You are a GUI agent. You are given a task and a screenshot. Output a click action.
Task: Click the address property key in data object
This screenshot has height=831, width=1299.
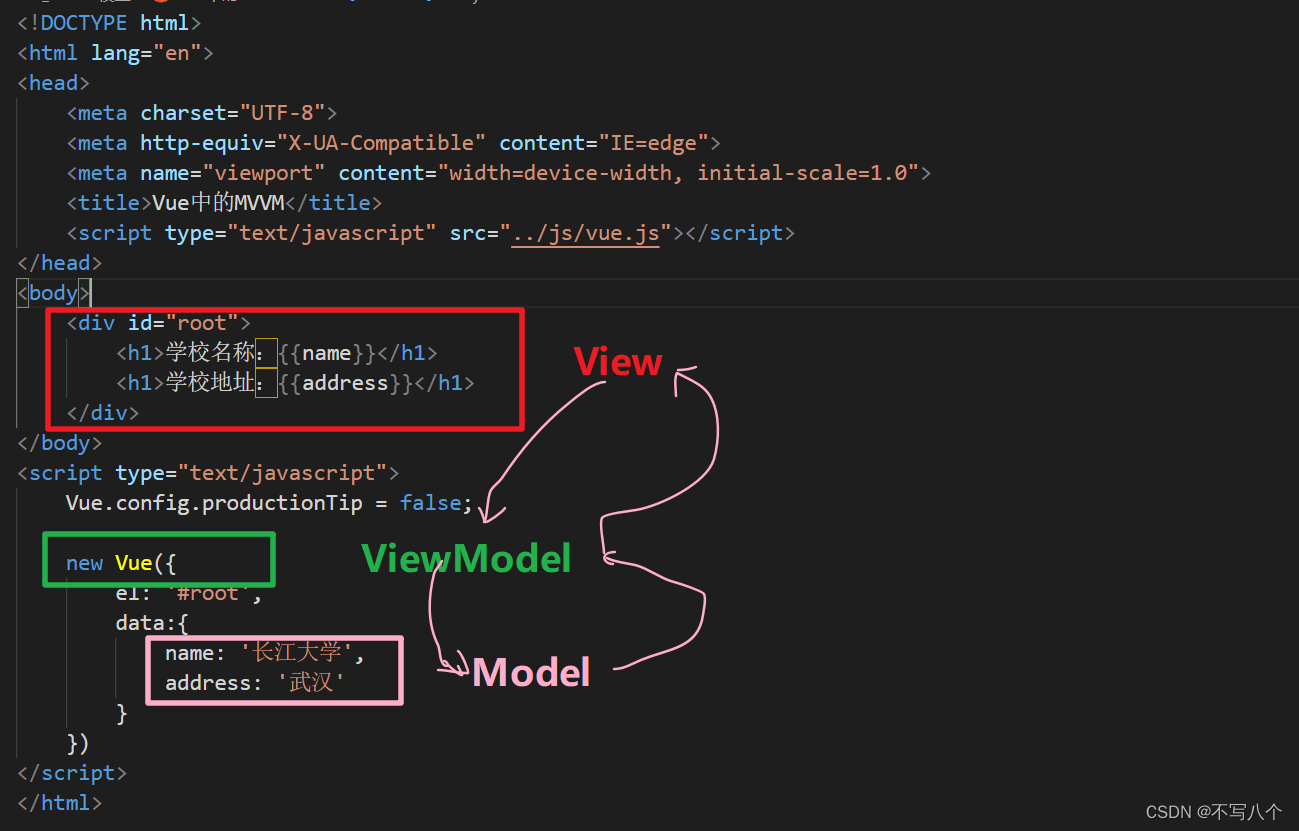tap(208, 683)
